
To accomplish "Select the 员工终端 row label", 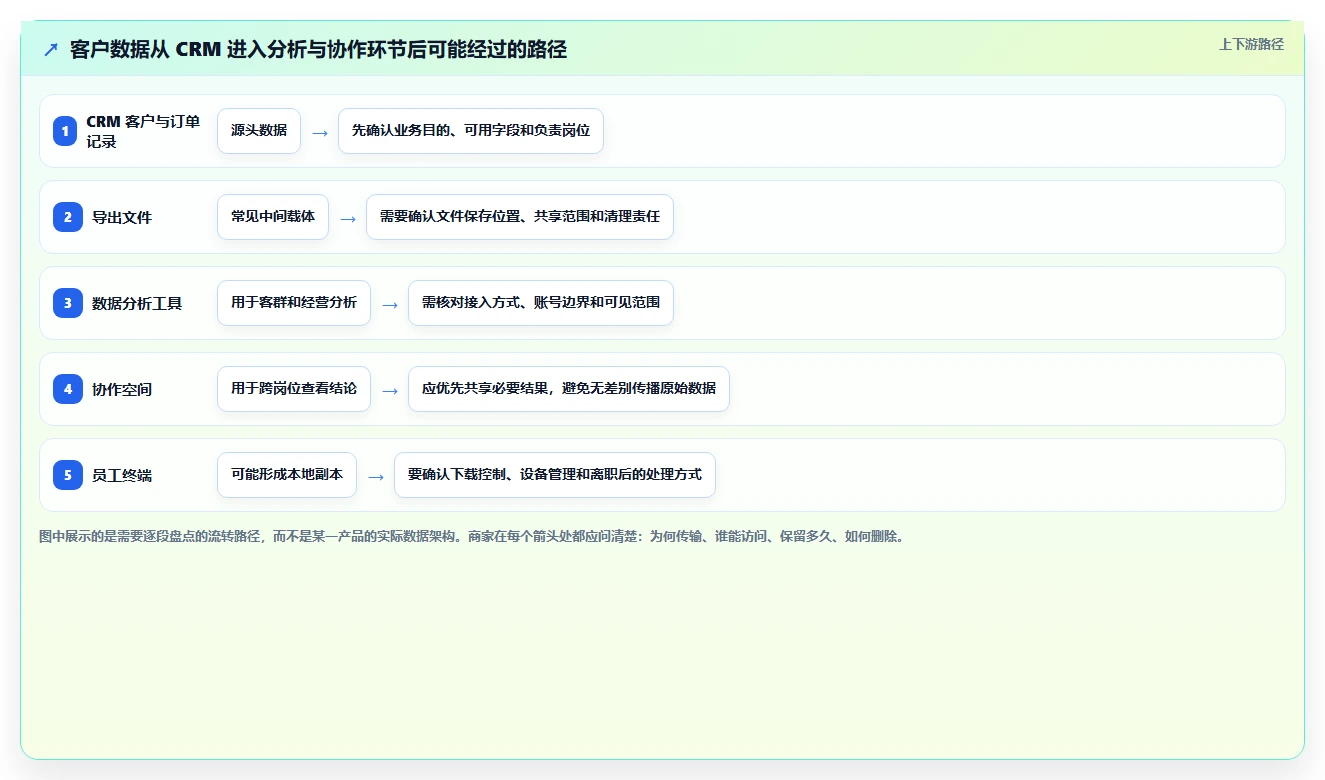I will tap(122, 475).
